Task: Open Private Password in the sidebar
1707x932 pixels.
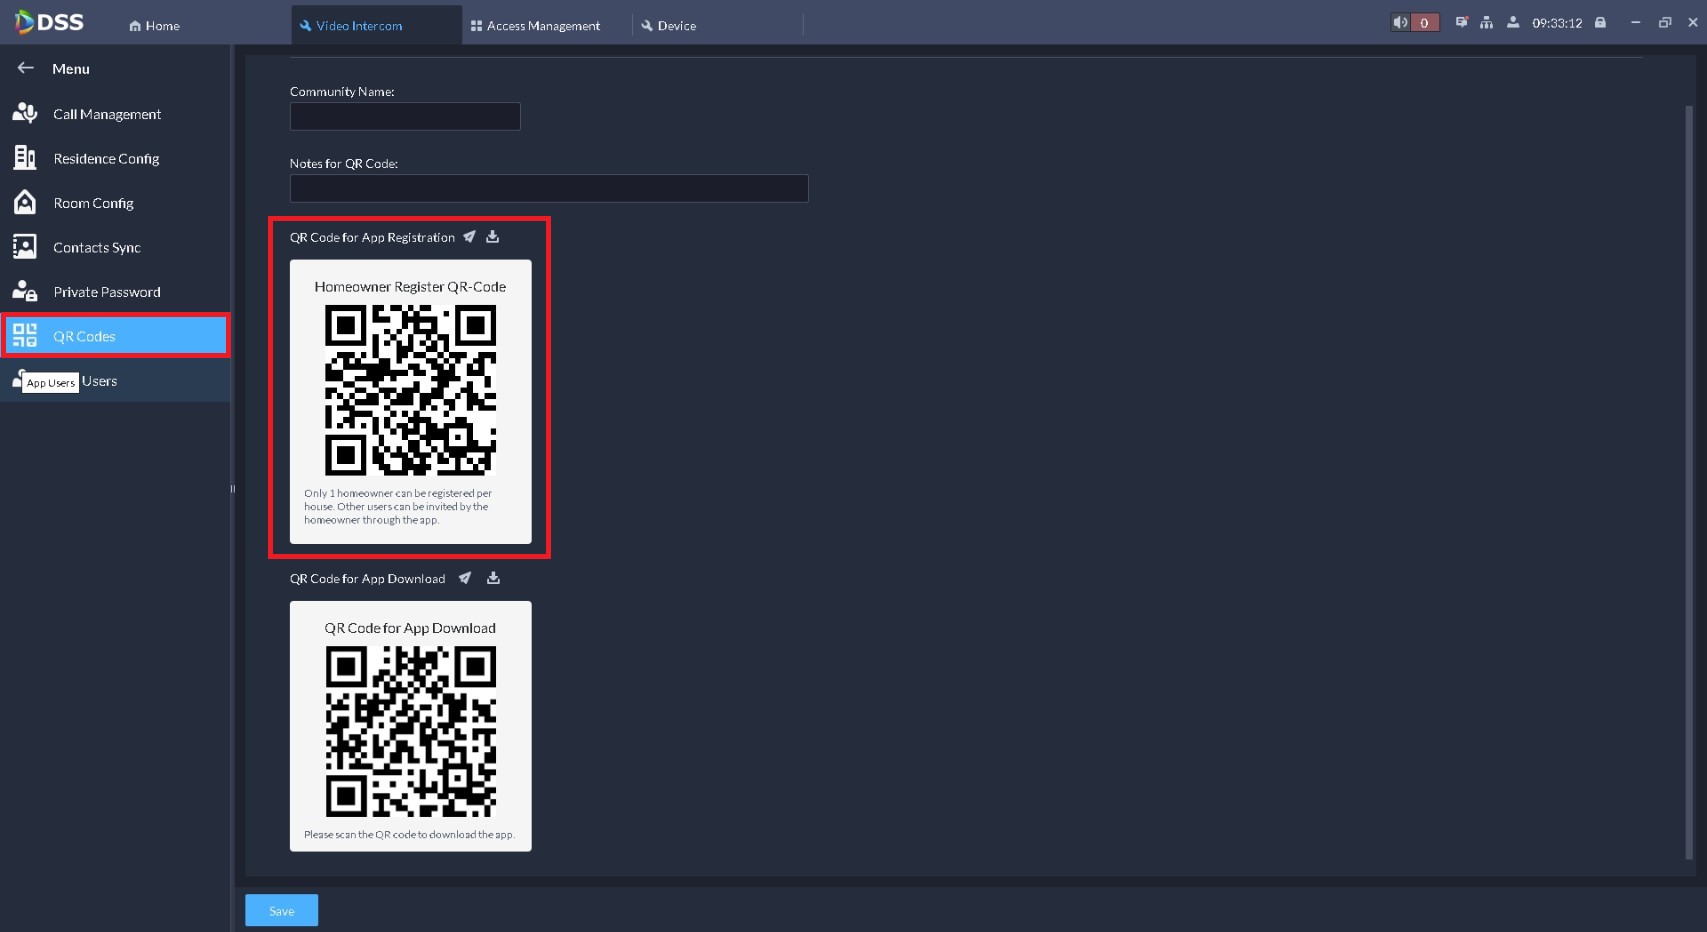Action: tap(115, 292)
